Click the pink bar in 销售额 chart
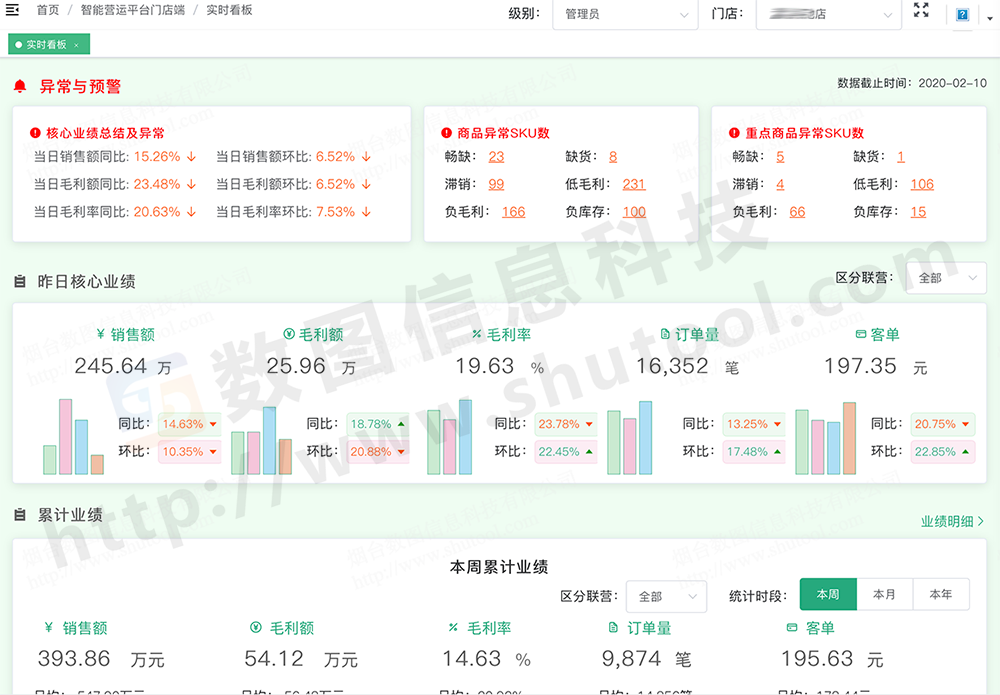The image size is (1000, 695). pyautogui.click(x=66, y=436)
